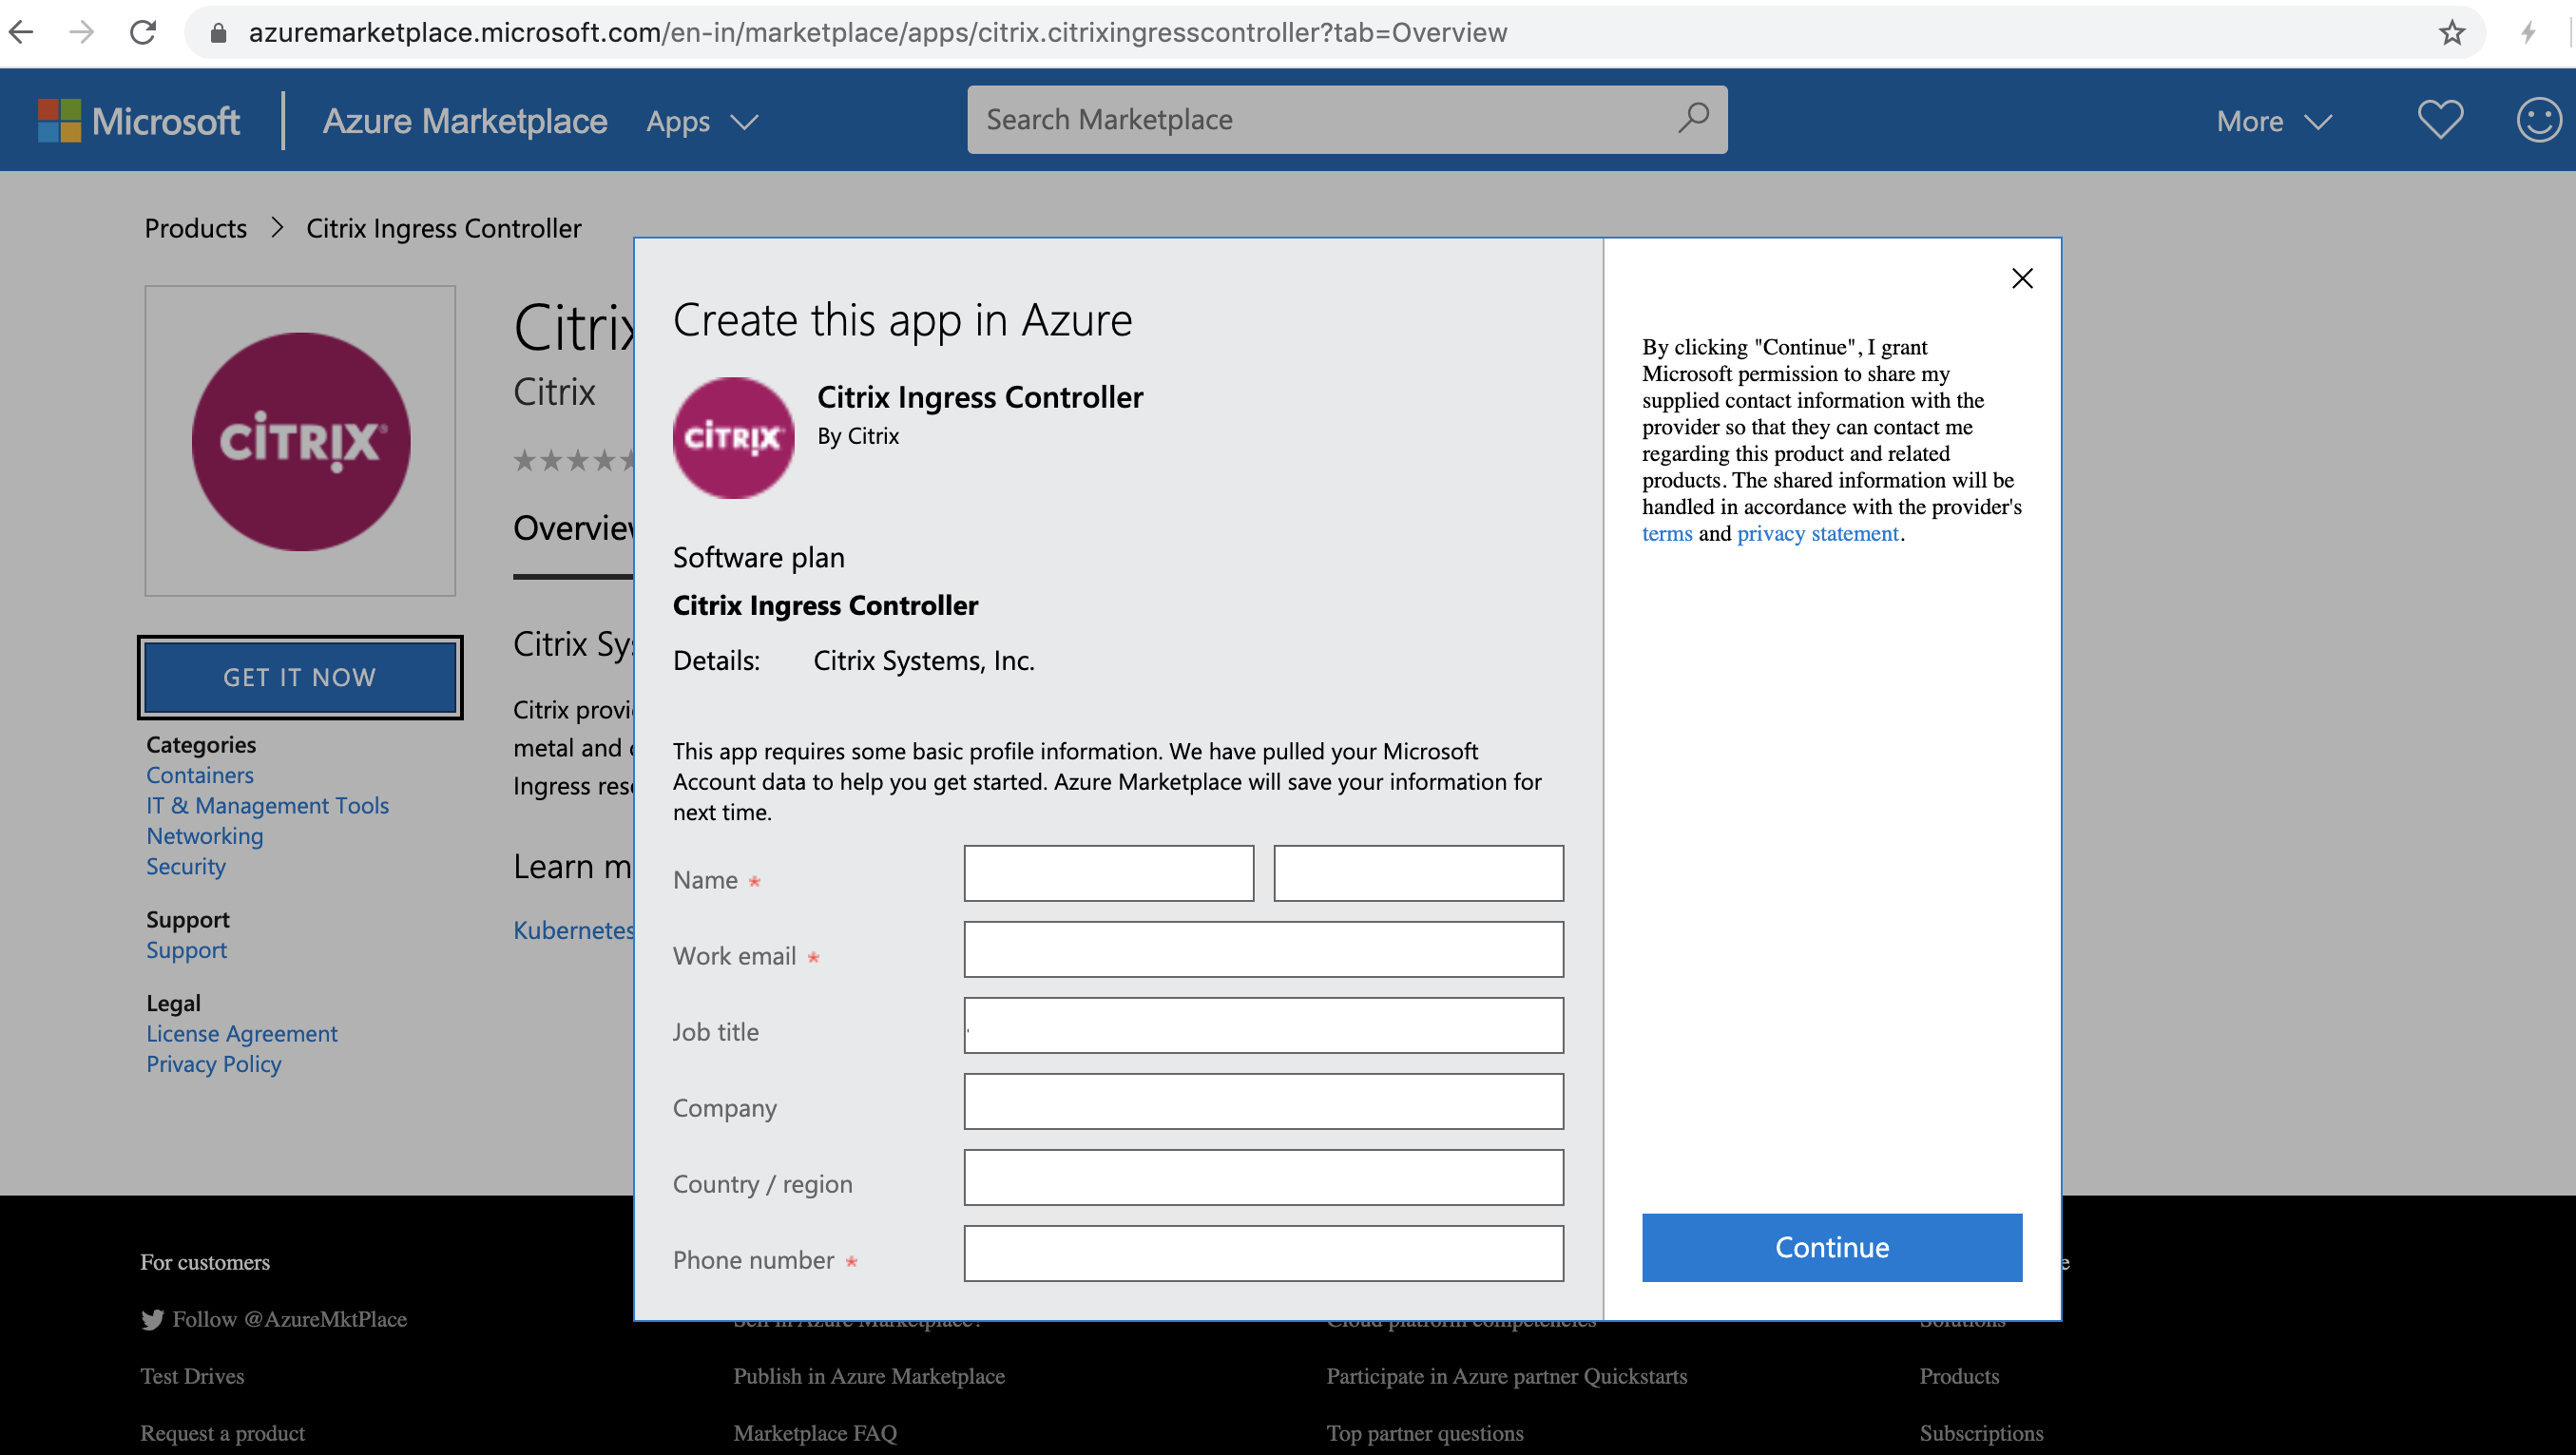Click the Phone number input field

[1264, 1253]
